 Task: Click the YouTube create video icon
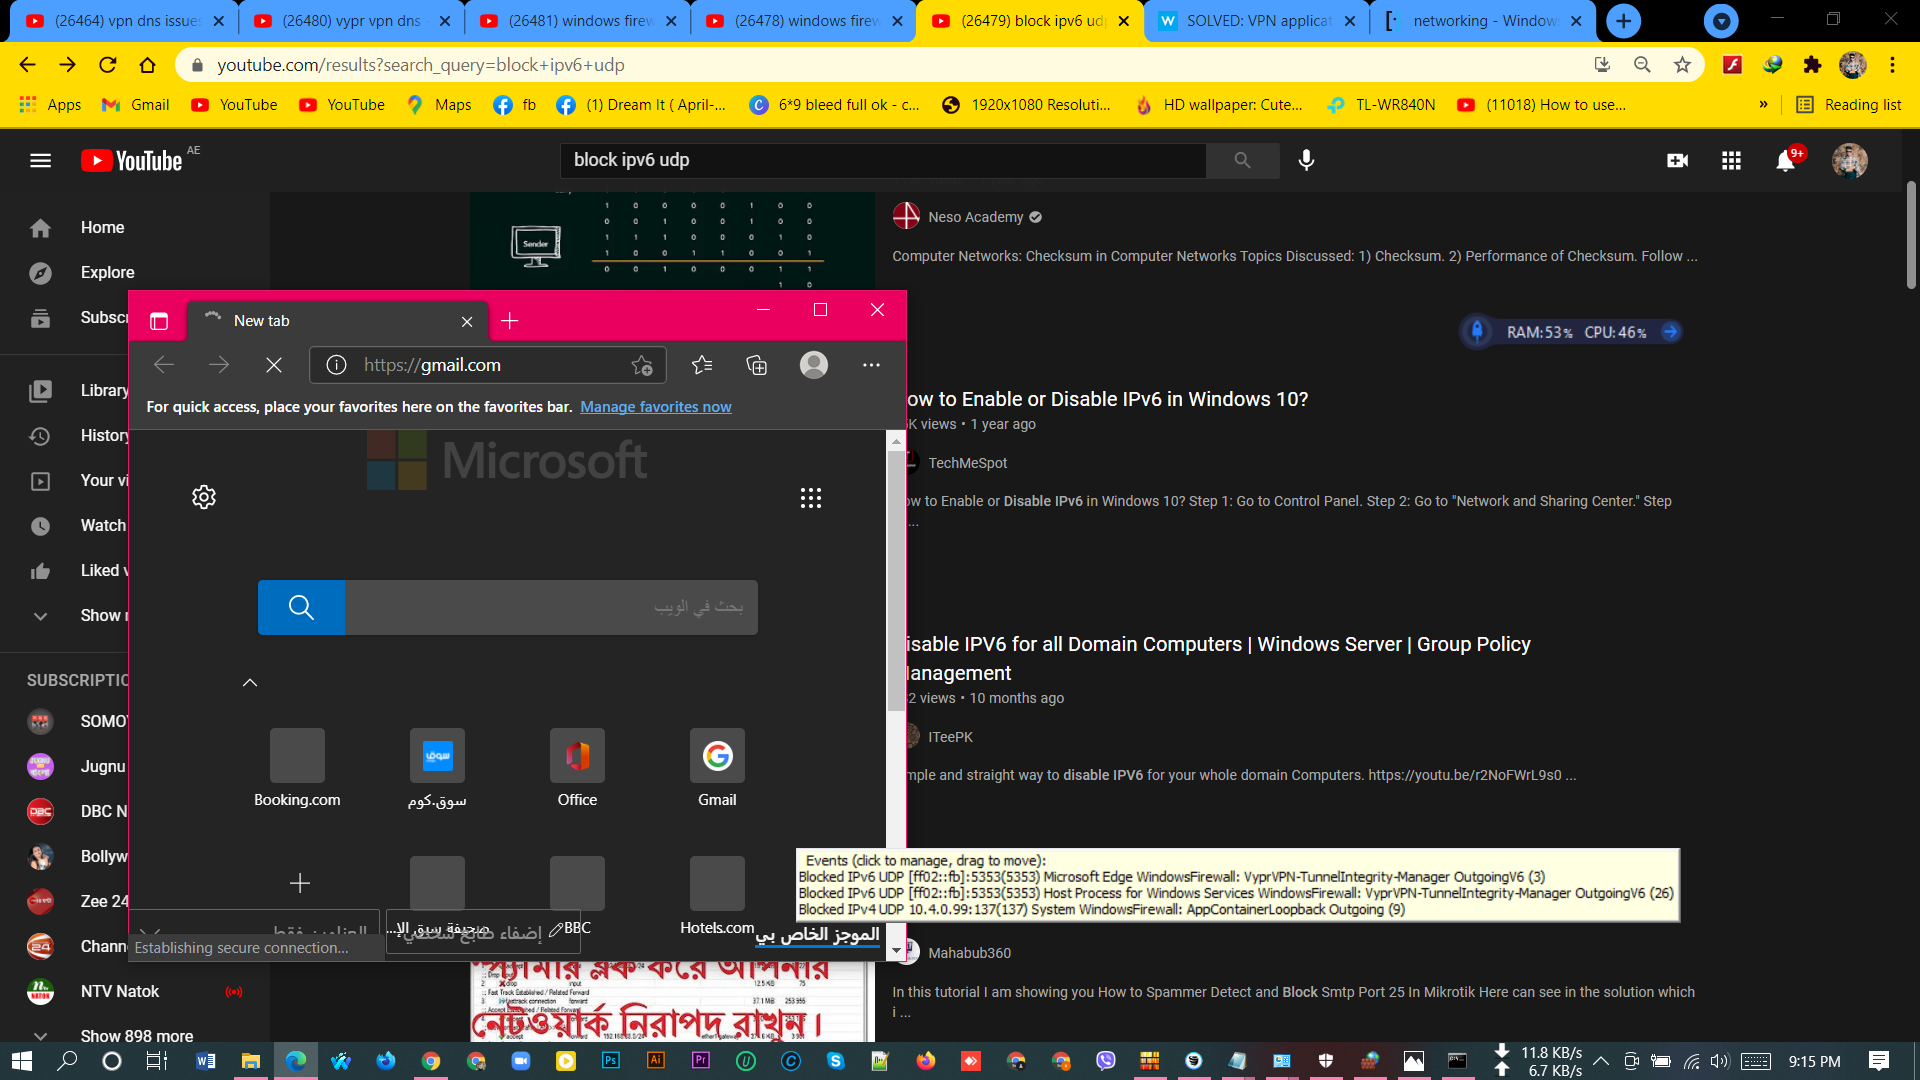point(1677,161)
